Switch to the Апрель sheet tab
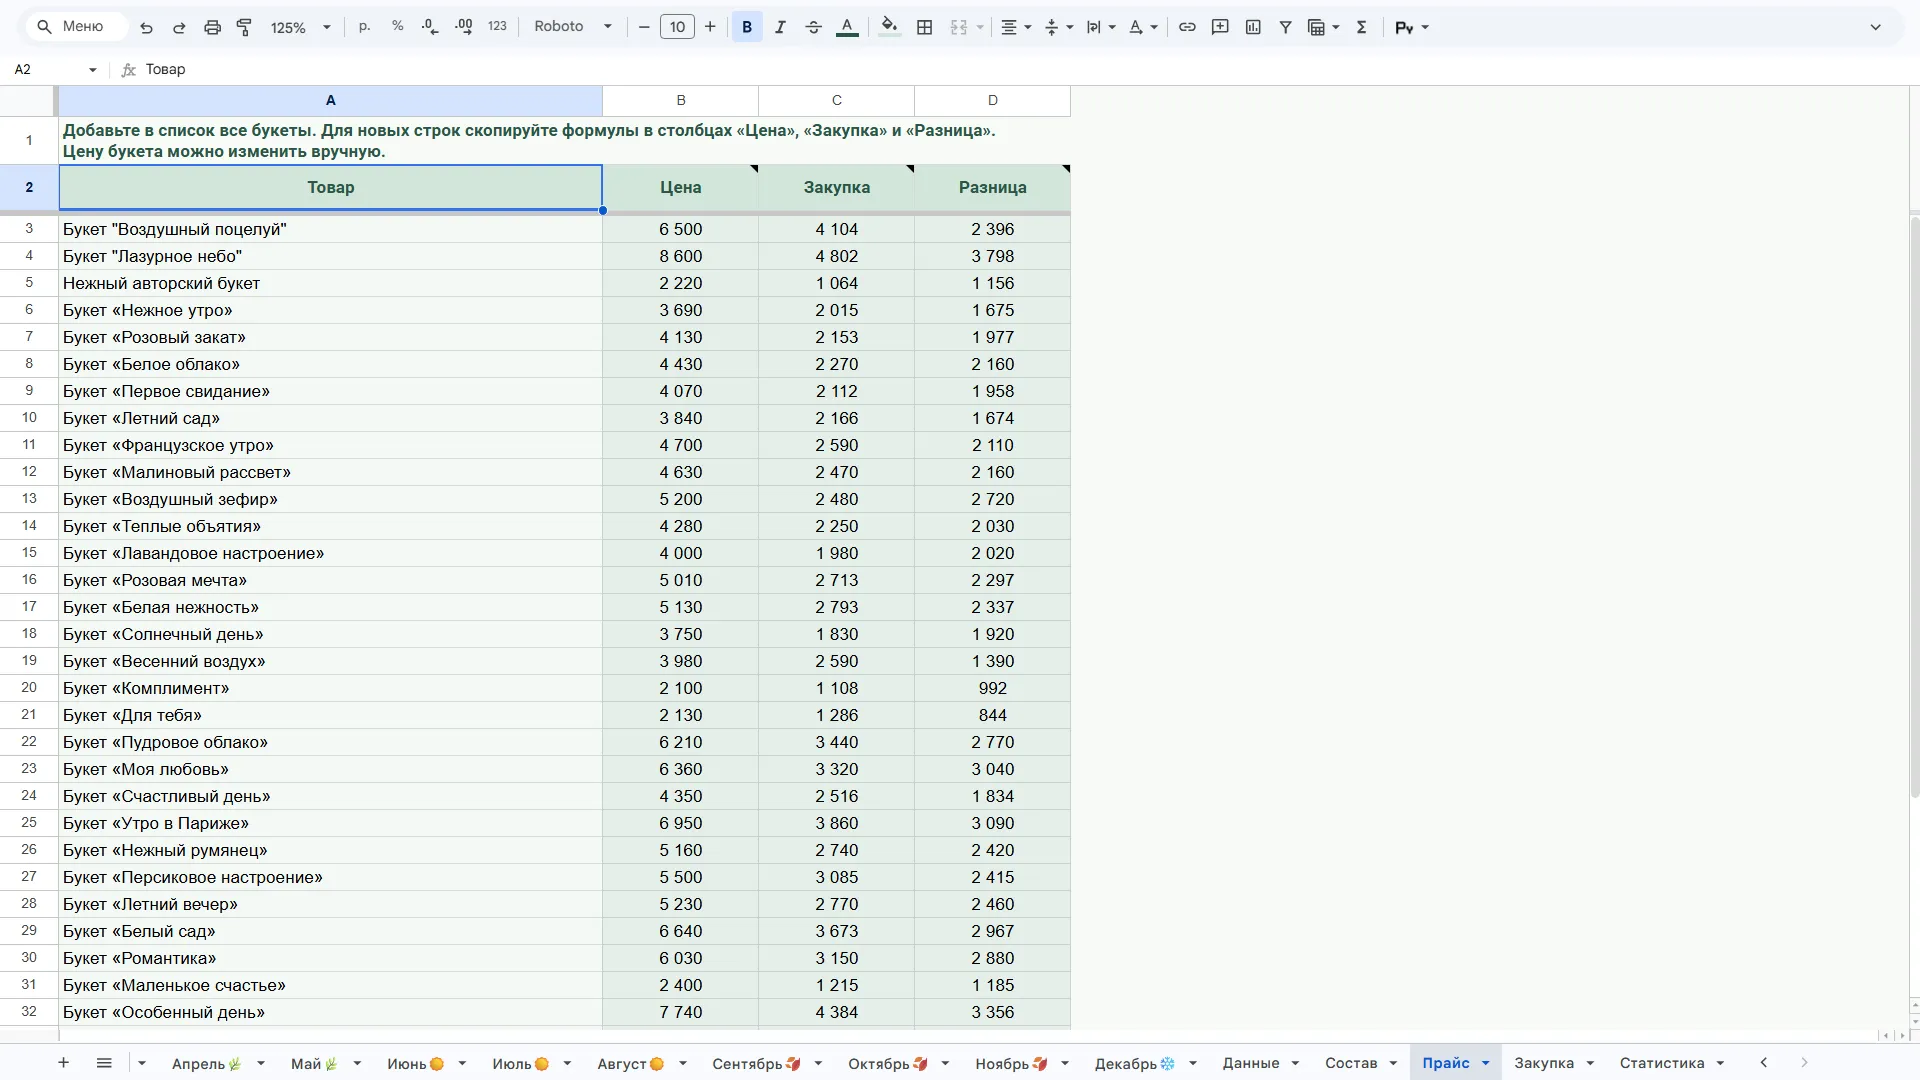Viewport: 1920px width, 1080px height. tap(206, 1063)
